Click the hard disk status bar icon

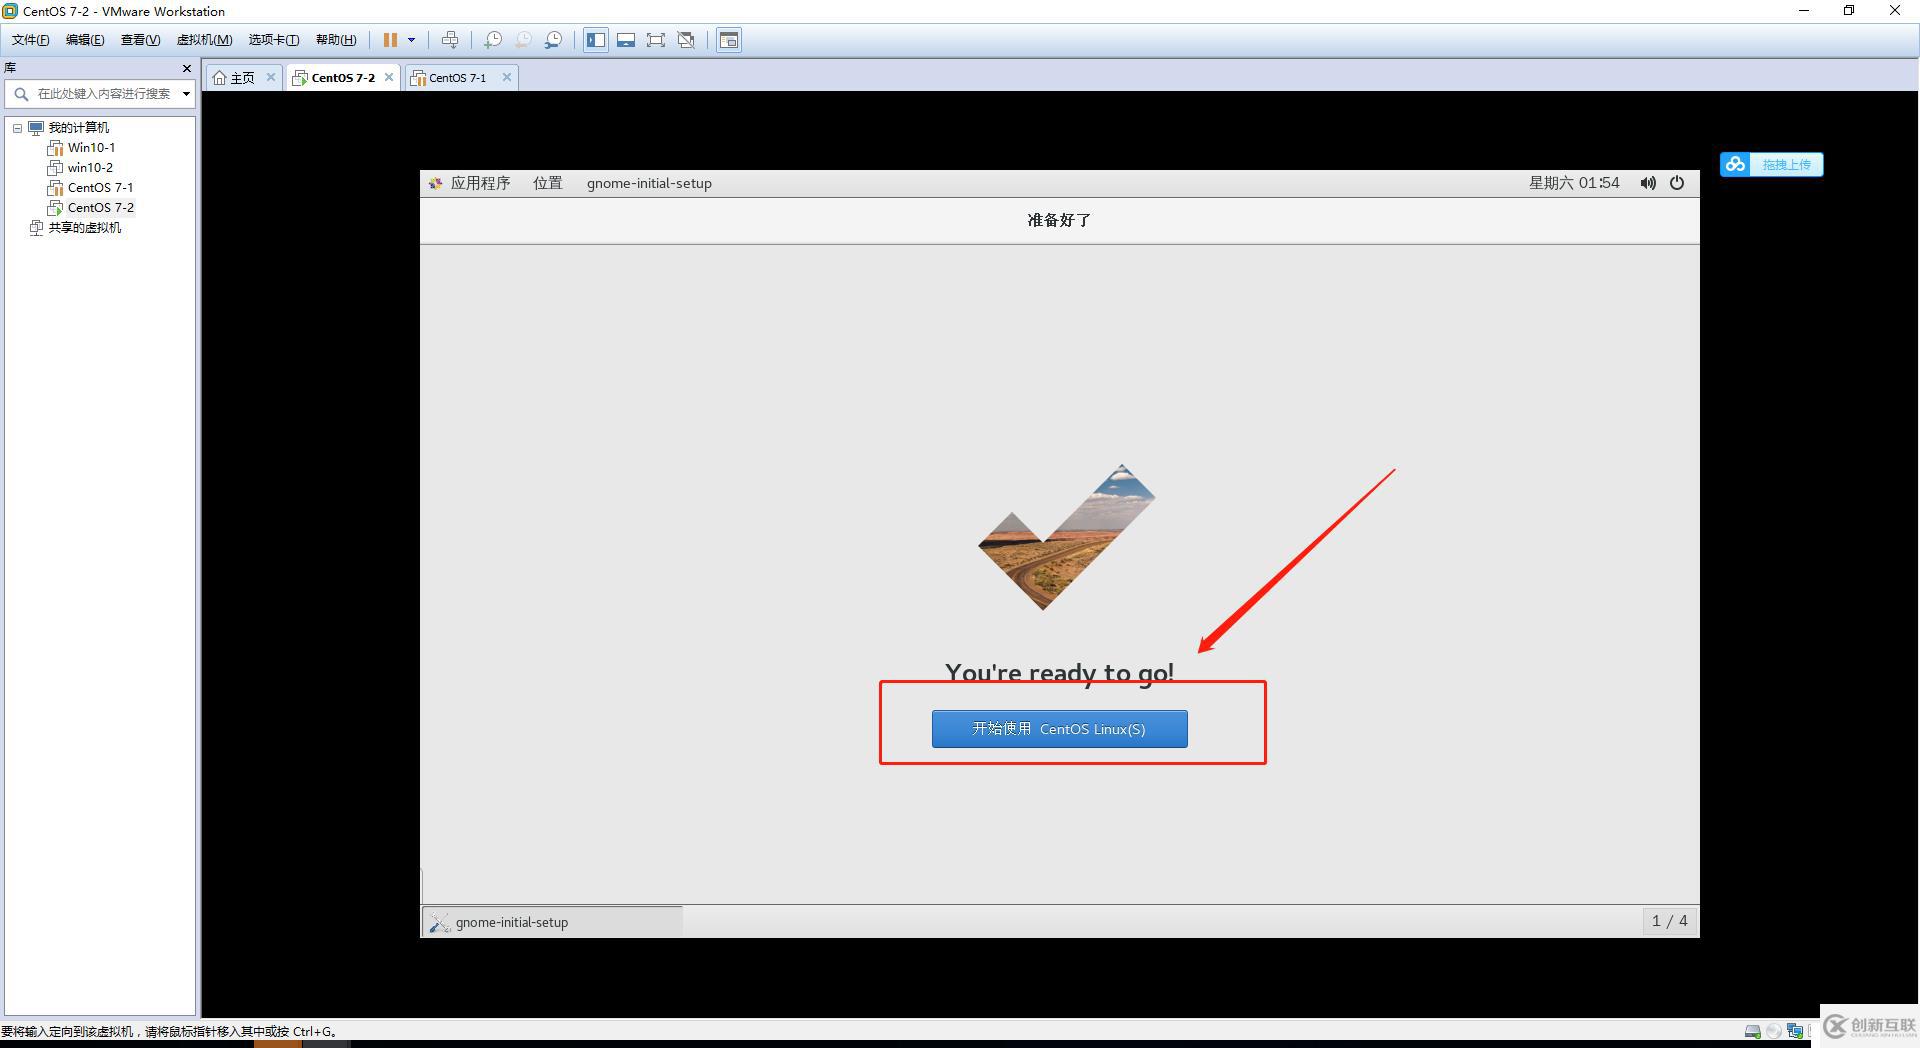point(1752,1031)
